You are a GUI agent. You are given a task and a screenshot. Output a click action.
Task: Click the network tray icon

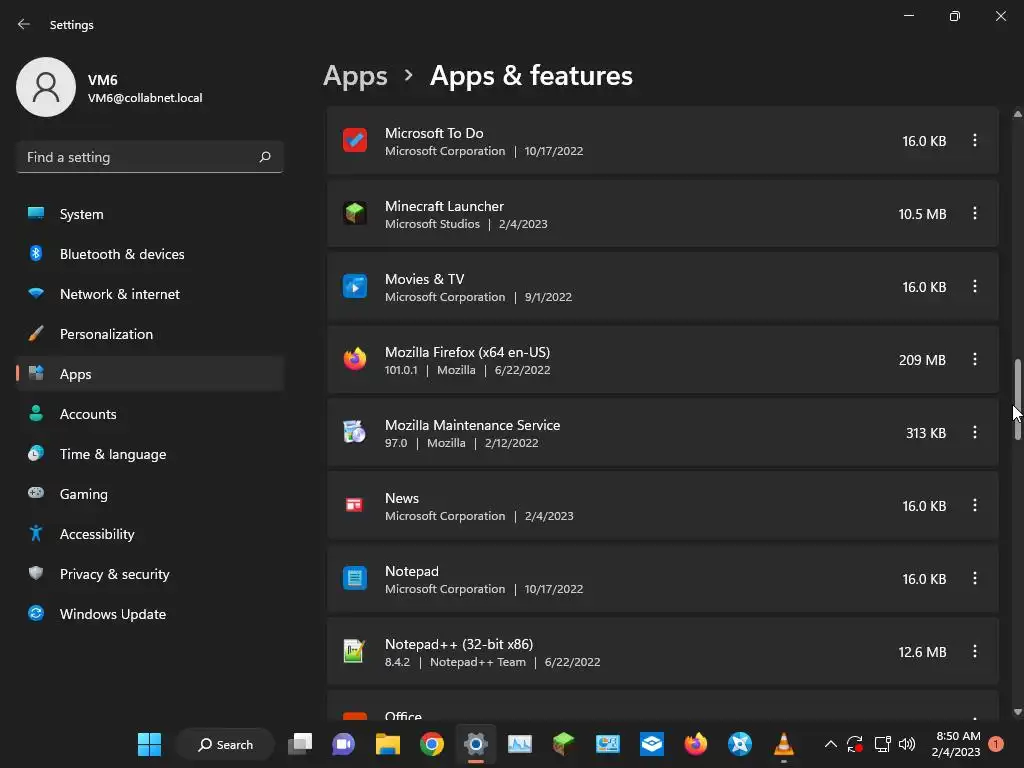[x=882, y=744]
